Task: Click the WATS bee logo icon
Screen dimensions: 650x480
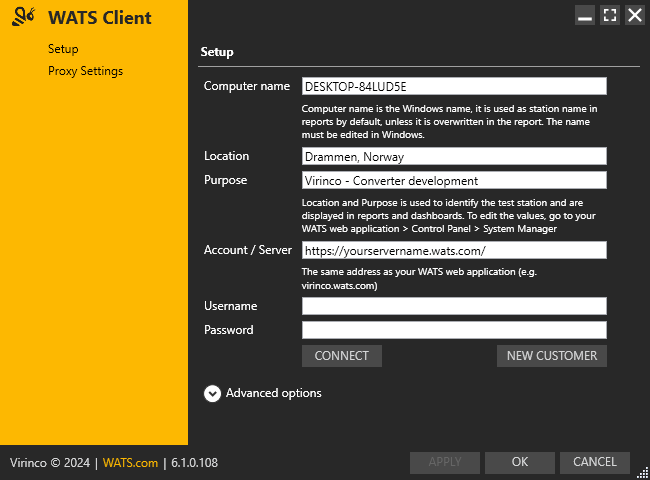Action: coord(23,17)
